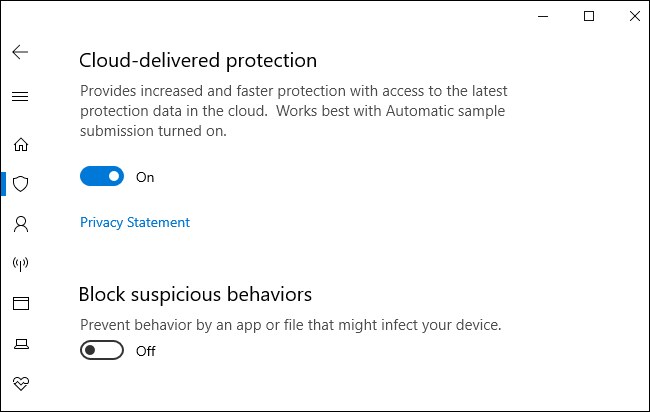Open App & browser control window icon
The height and width of the screenshot is (412, 650).
tap(21, 303)
